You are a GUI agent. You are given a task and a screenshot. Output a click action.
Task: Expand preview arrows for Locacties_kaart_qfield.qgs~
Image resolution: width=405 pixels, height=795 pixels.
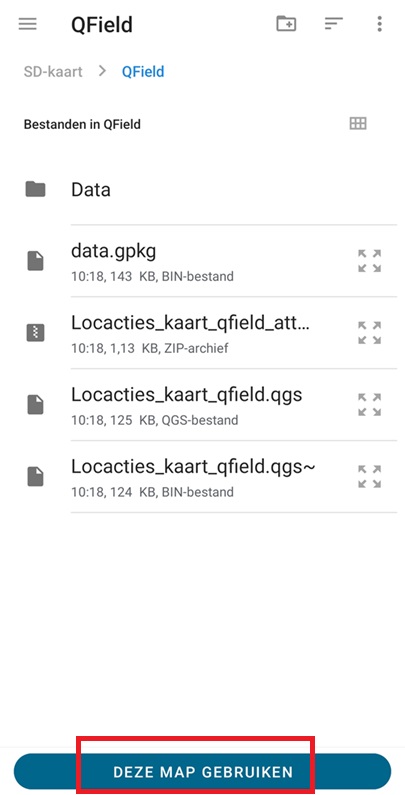coord(369,477)
